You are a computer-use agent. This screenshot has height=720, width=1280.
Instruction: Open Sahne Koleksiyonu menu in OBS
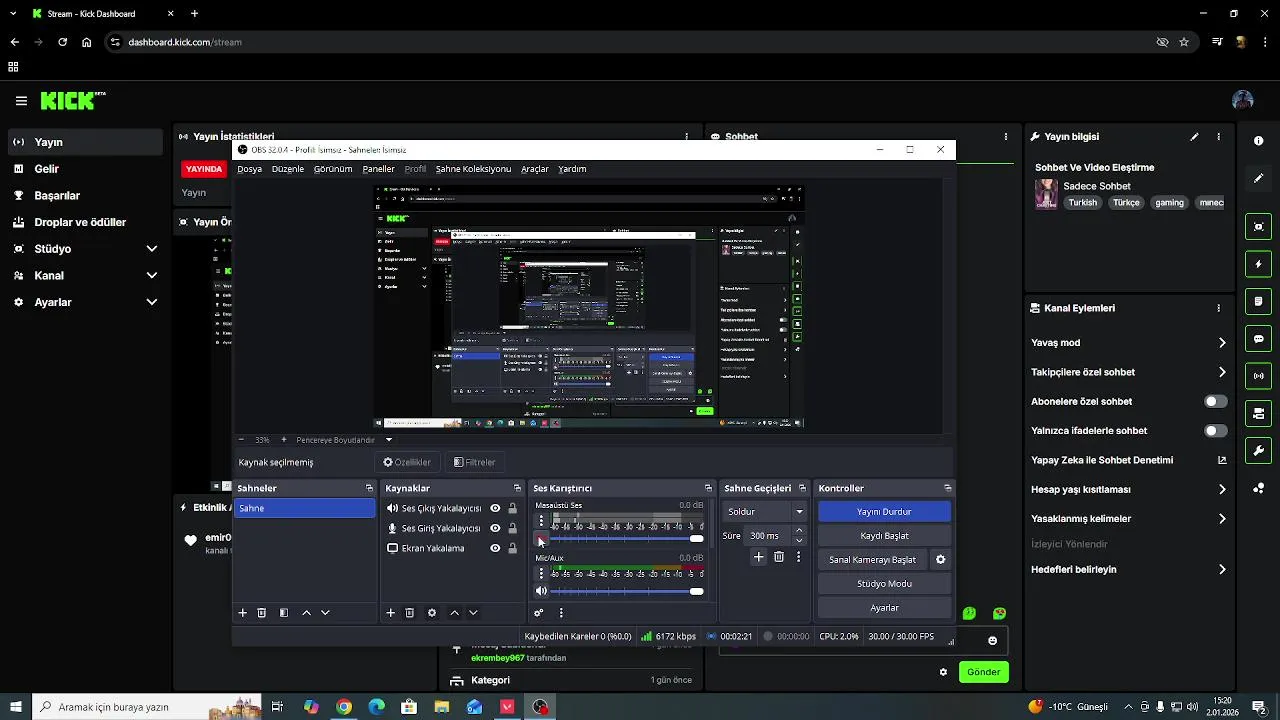[473, 169]
